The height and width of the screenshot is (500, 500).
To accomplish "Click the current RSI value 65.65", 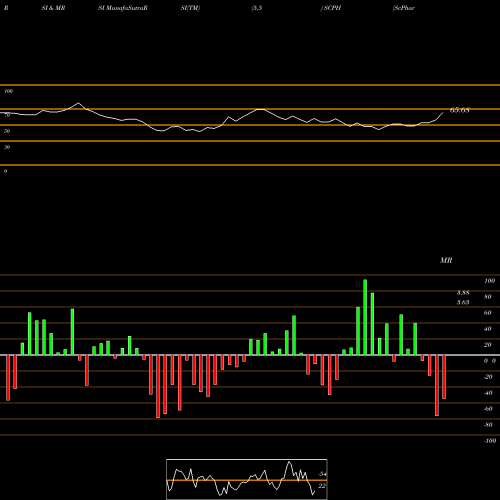I will click(460, 110).
